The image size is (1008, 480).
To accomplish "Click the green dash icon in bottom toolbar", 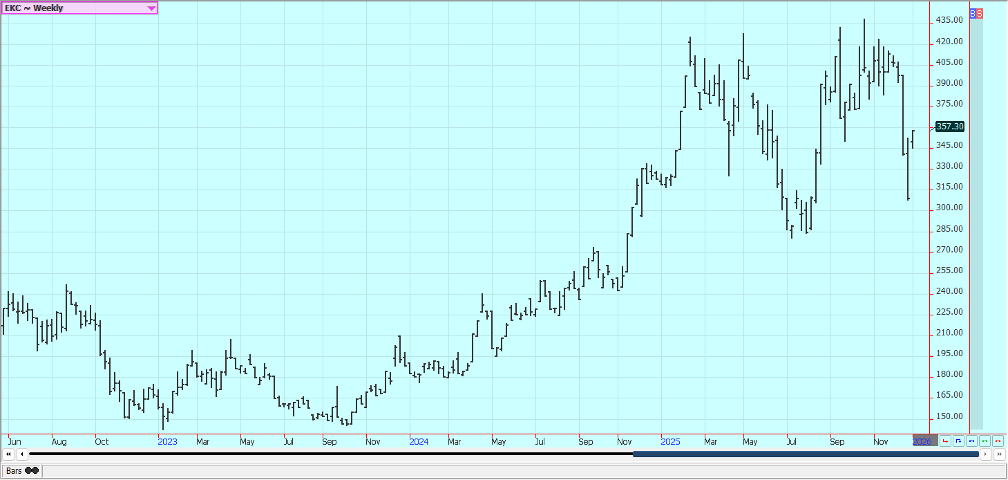I will point(984,441).
